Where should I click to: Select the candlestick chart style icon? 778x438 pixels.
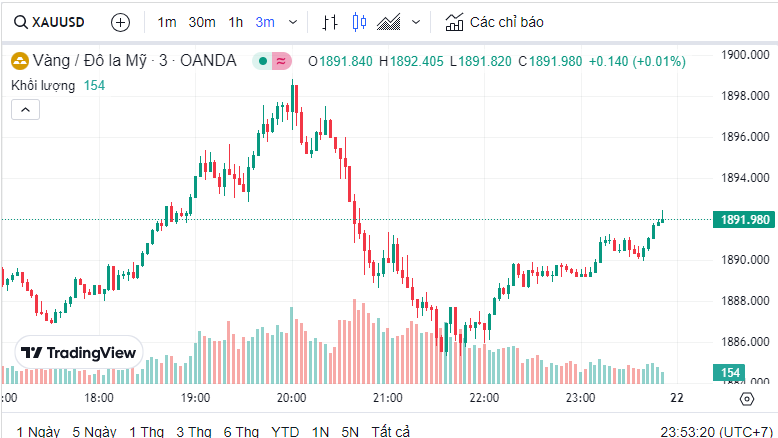(x=360, y=21)
